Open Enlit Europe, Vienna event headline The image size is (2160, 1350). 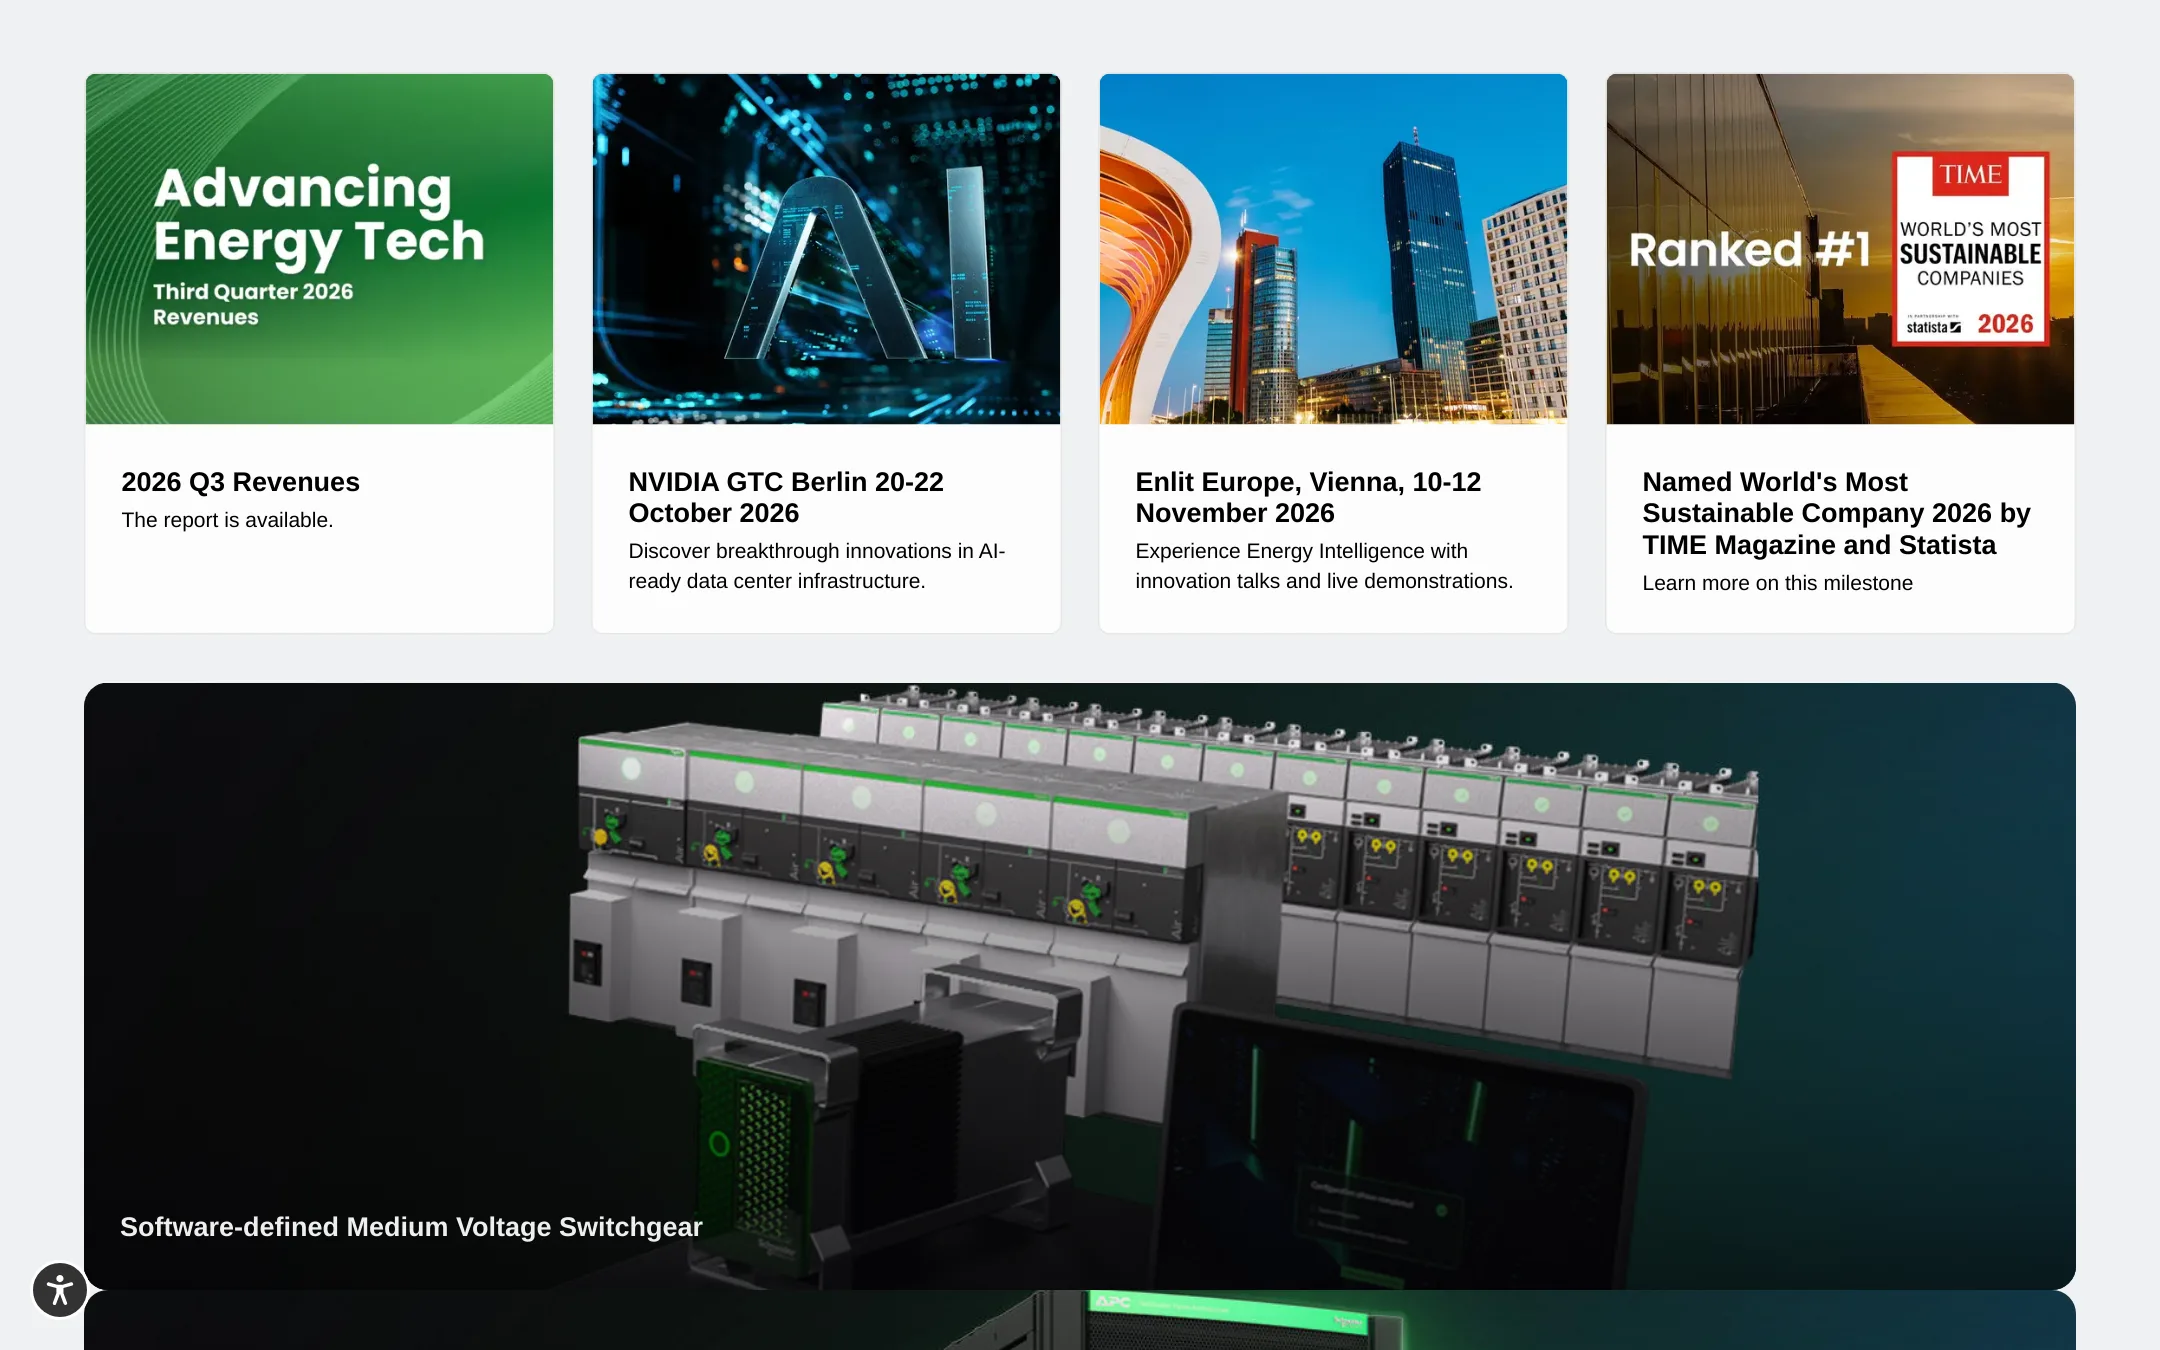coord(1308,497)
